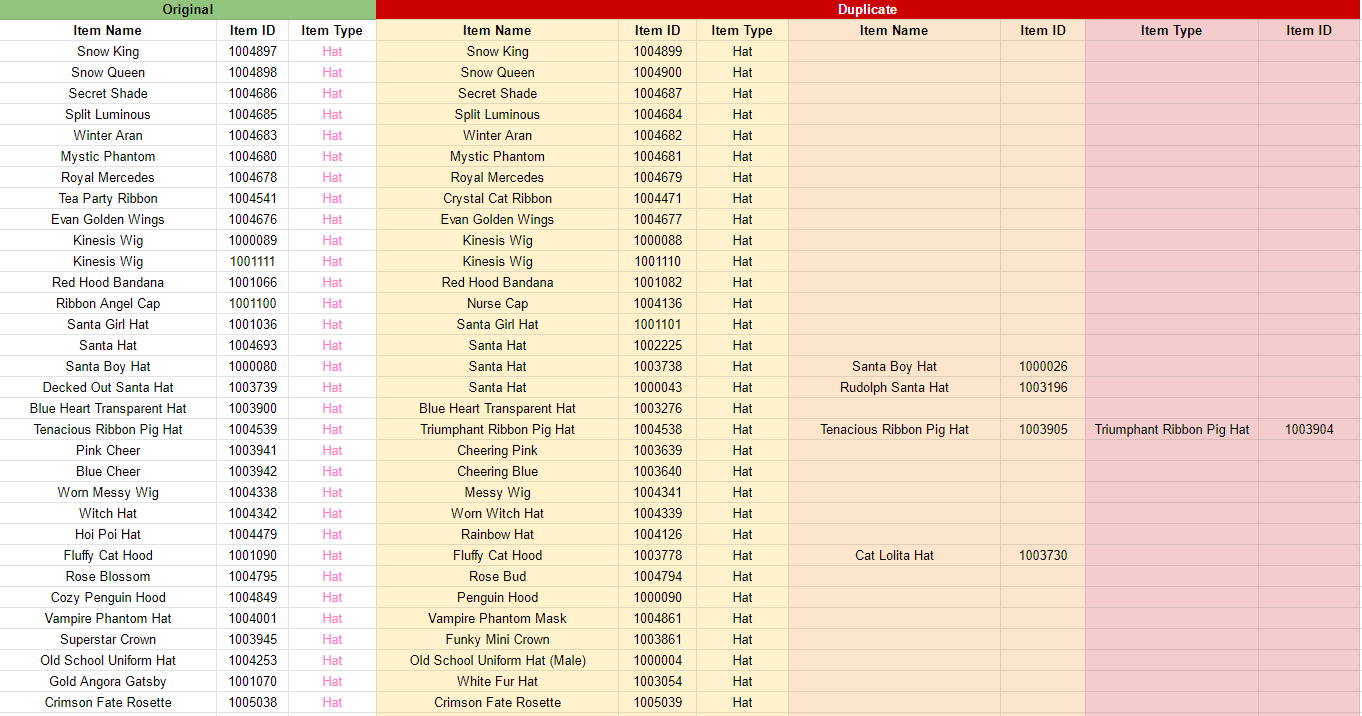Select the "Rose Blossom" cell

pyautogui.click(x=108, y=576)
